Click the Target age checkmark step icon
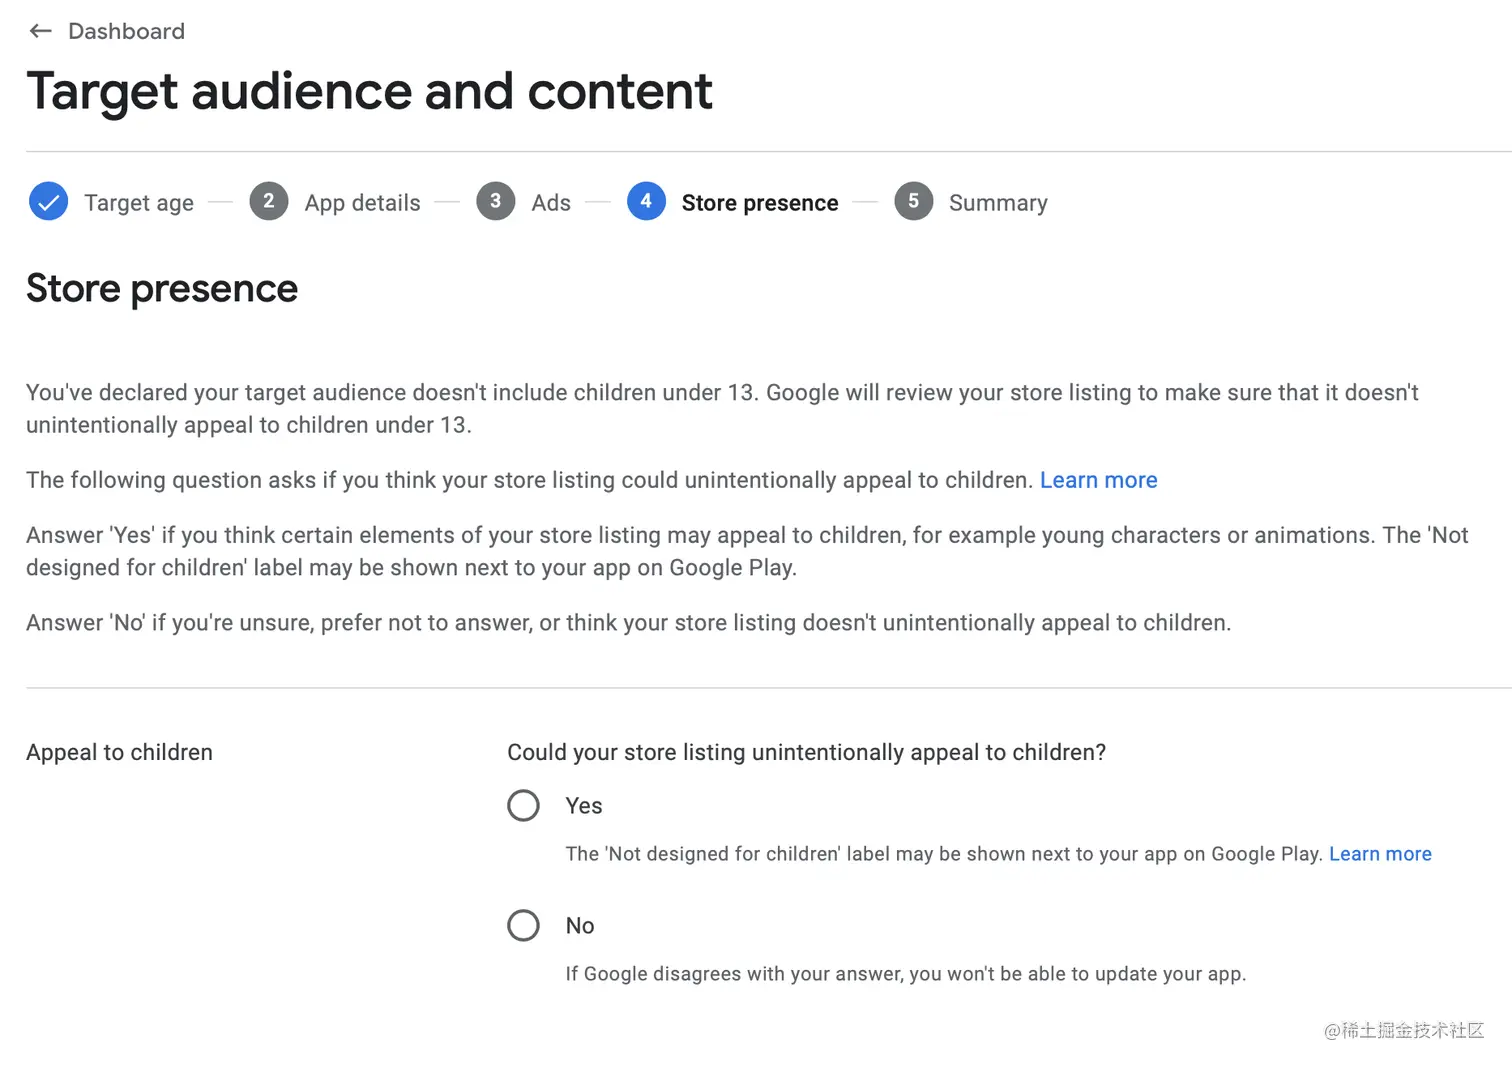1512x1068 pixels. click(48, 202)
